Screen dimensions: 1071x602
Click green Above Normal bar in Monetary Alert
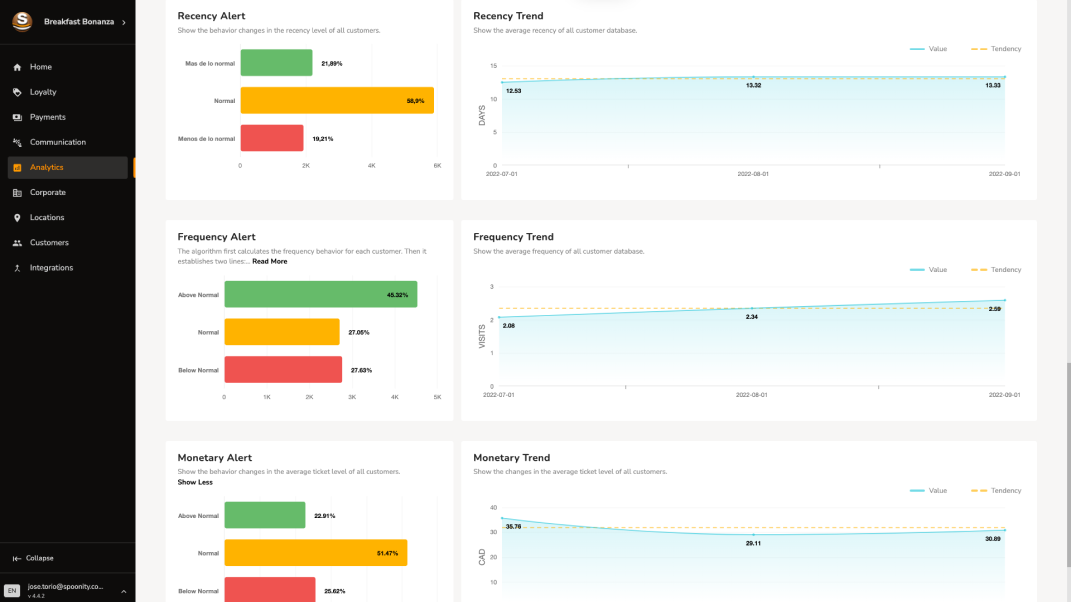pos(265,515)
